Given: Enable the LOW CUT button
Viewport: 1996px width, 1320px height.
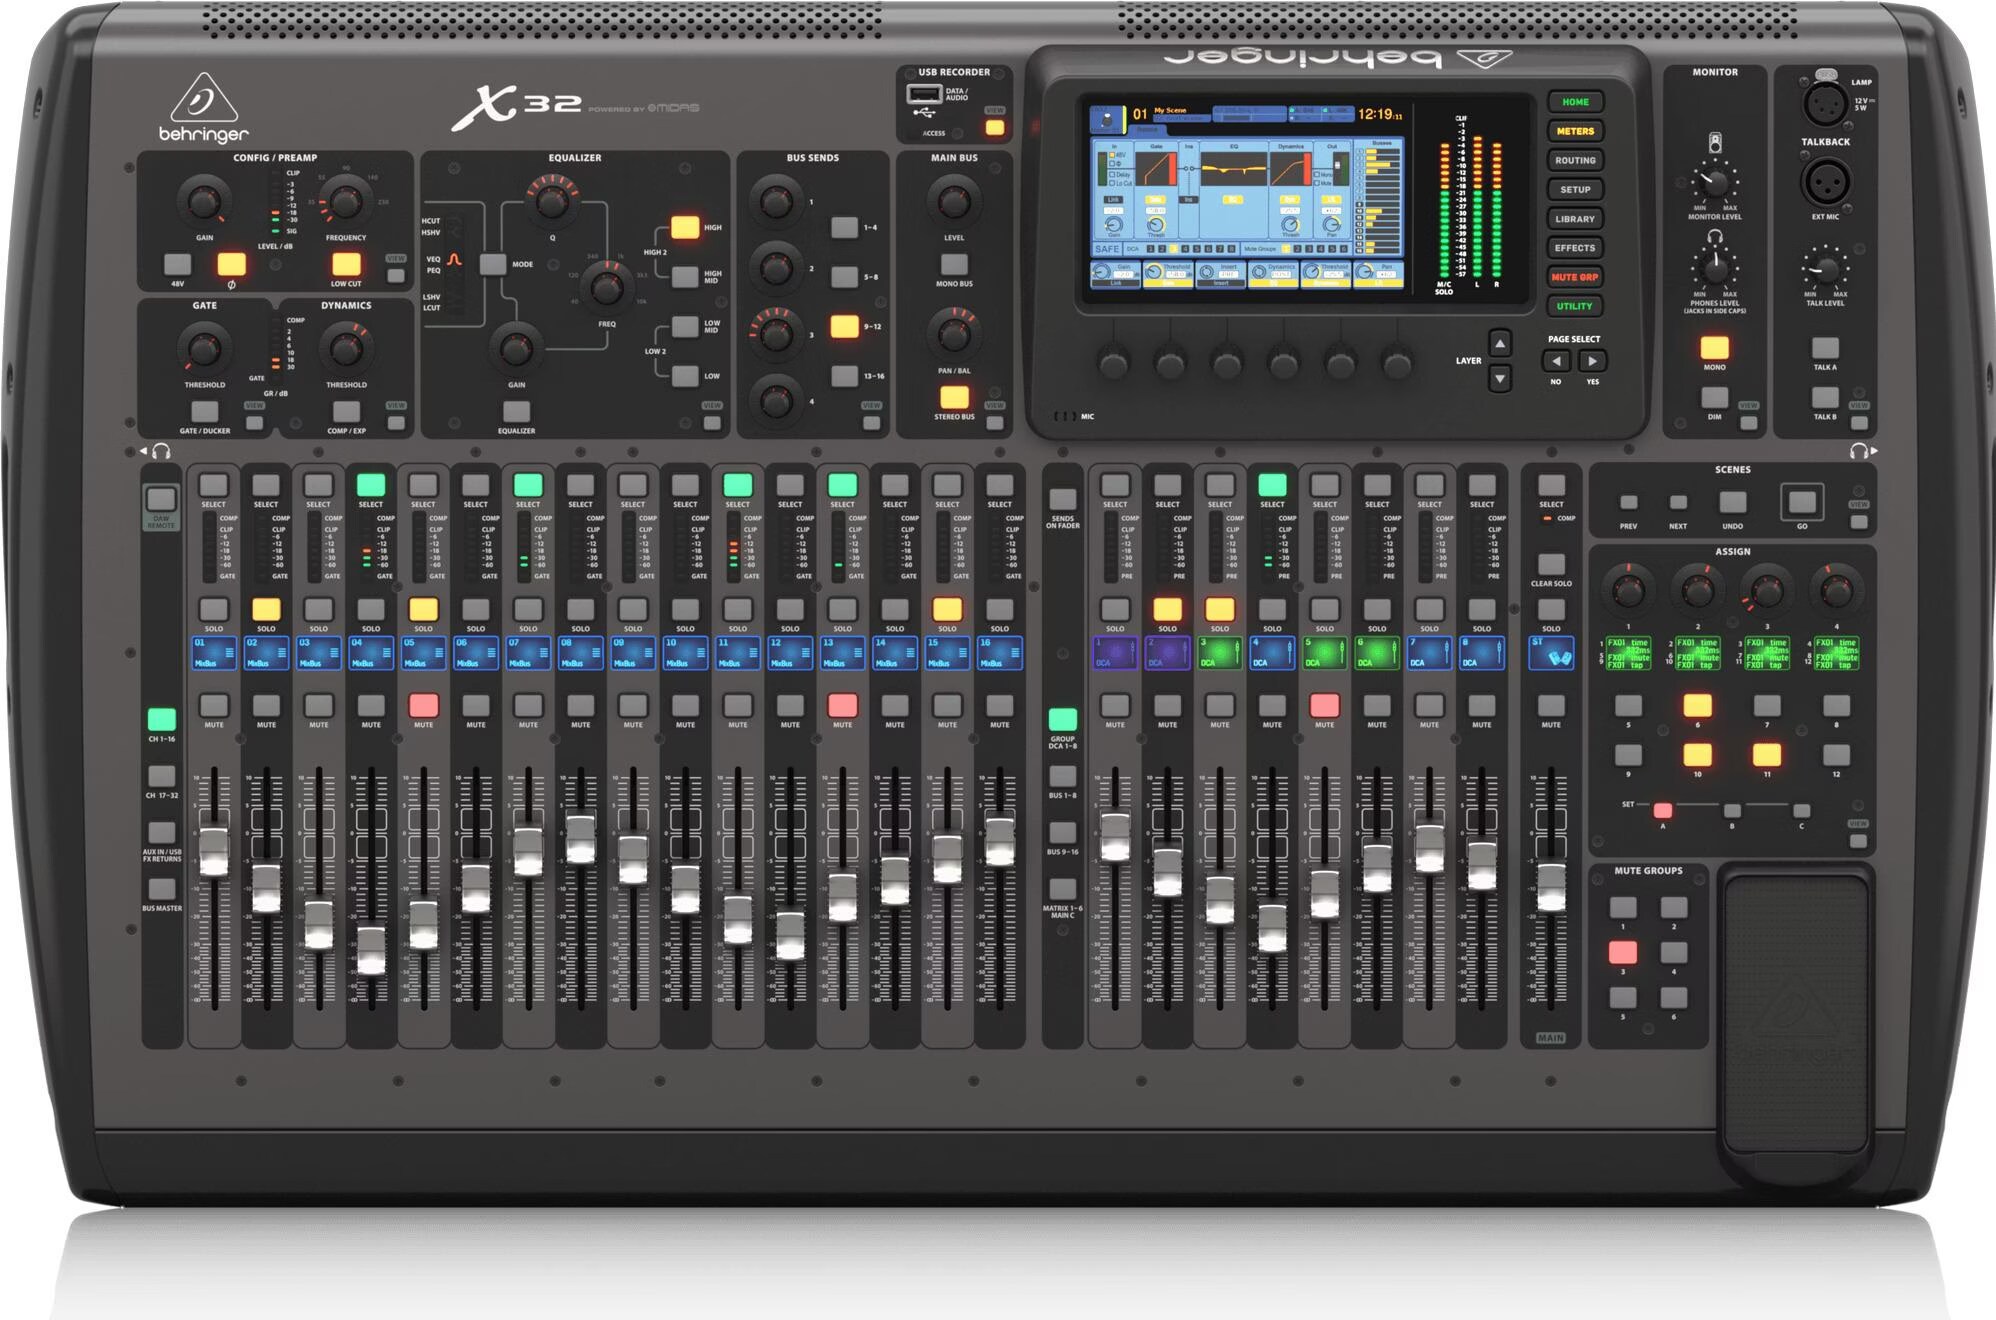Looking at the screenshot, I should pos(346,265).
